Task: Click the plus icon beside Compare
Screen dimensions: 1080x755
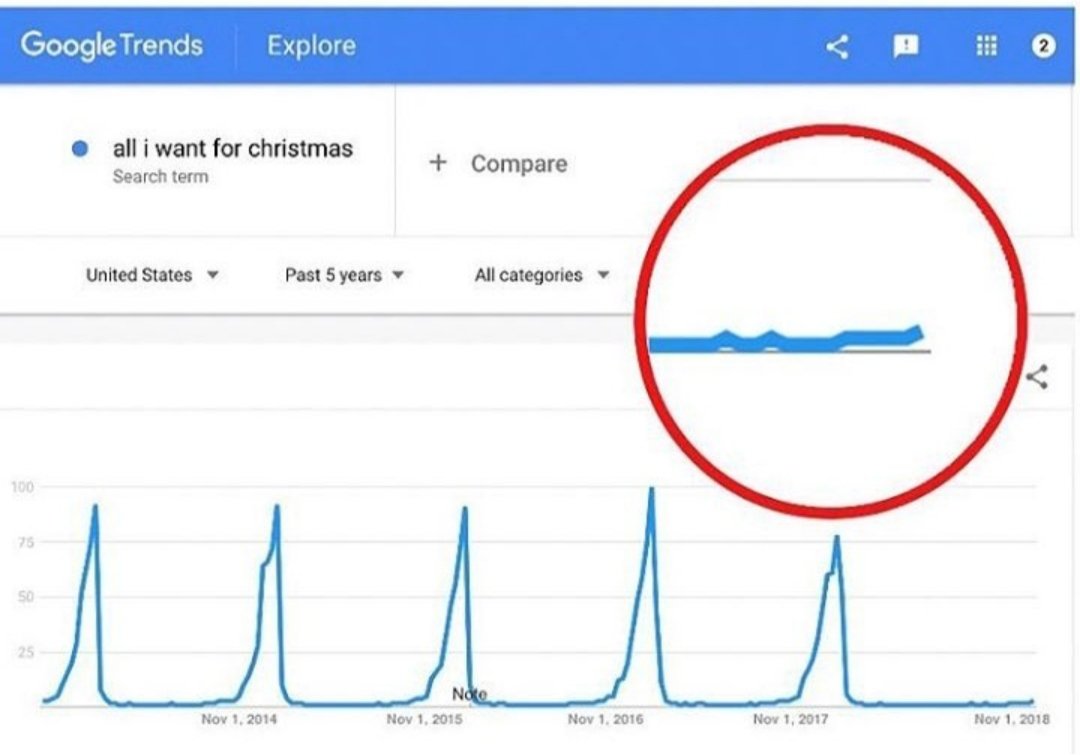Action: click(437, 163)
